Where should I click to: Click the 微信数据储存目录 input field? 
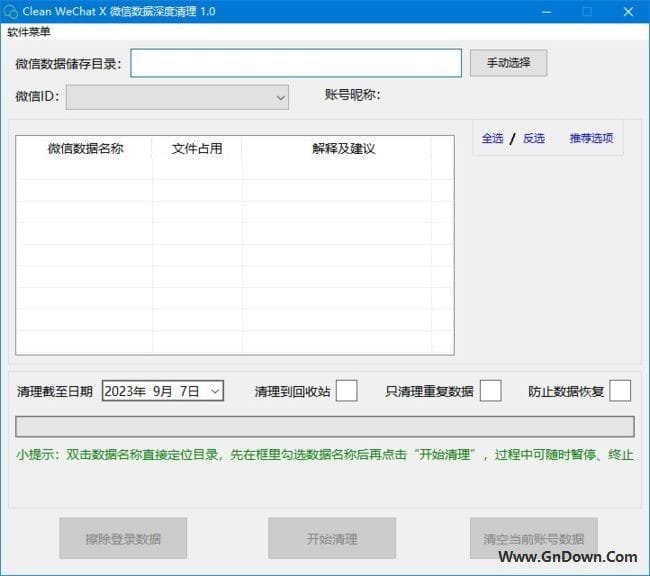[x=296, y=63]
